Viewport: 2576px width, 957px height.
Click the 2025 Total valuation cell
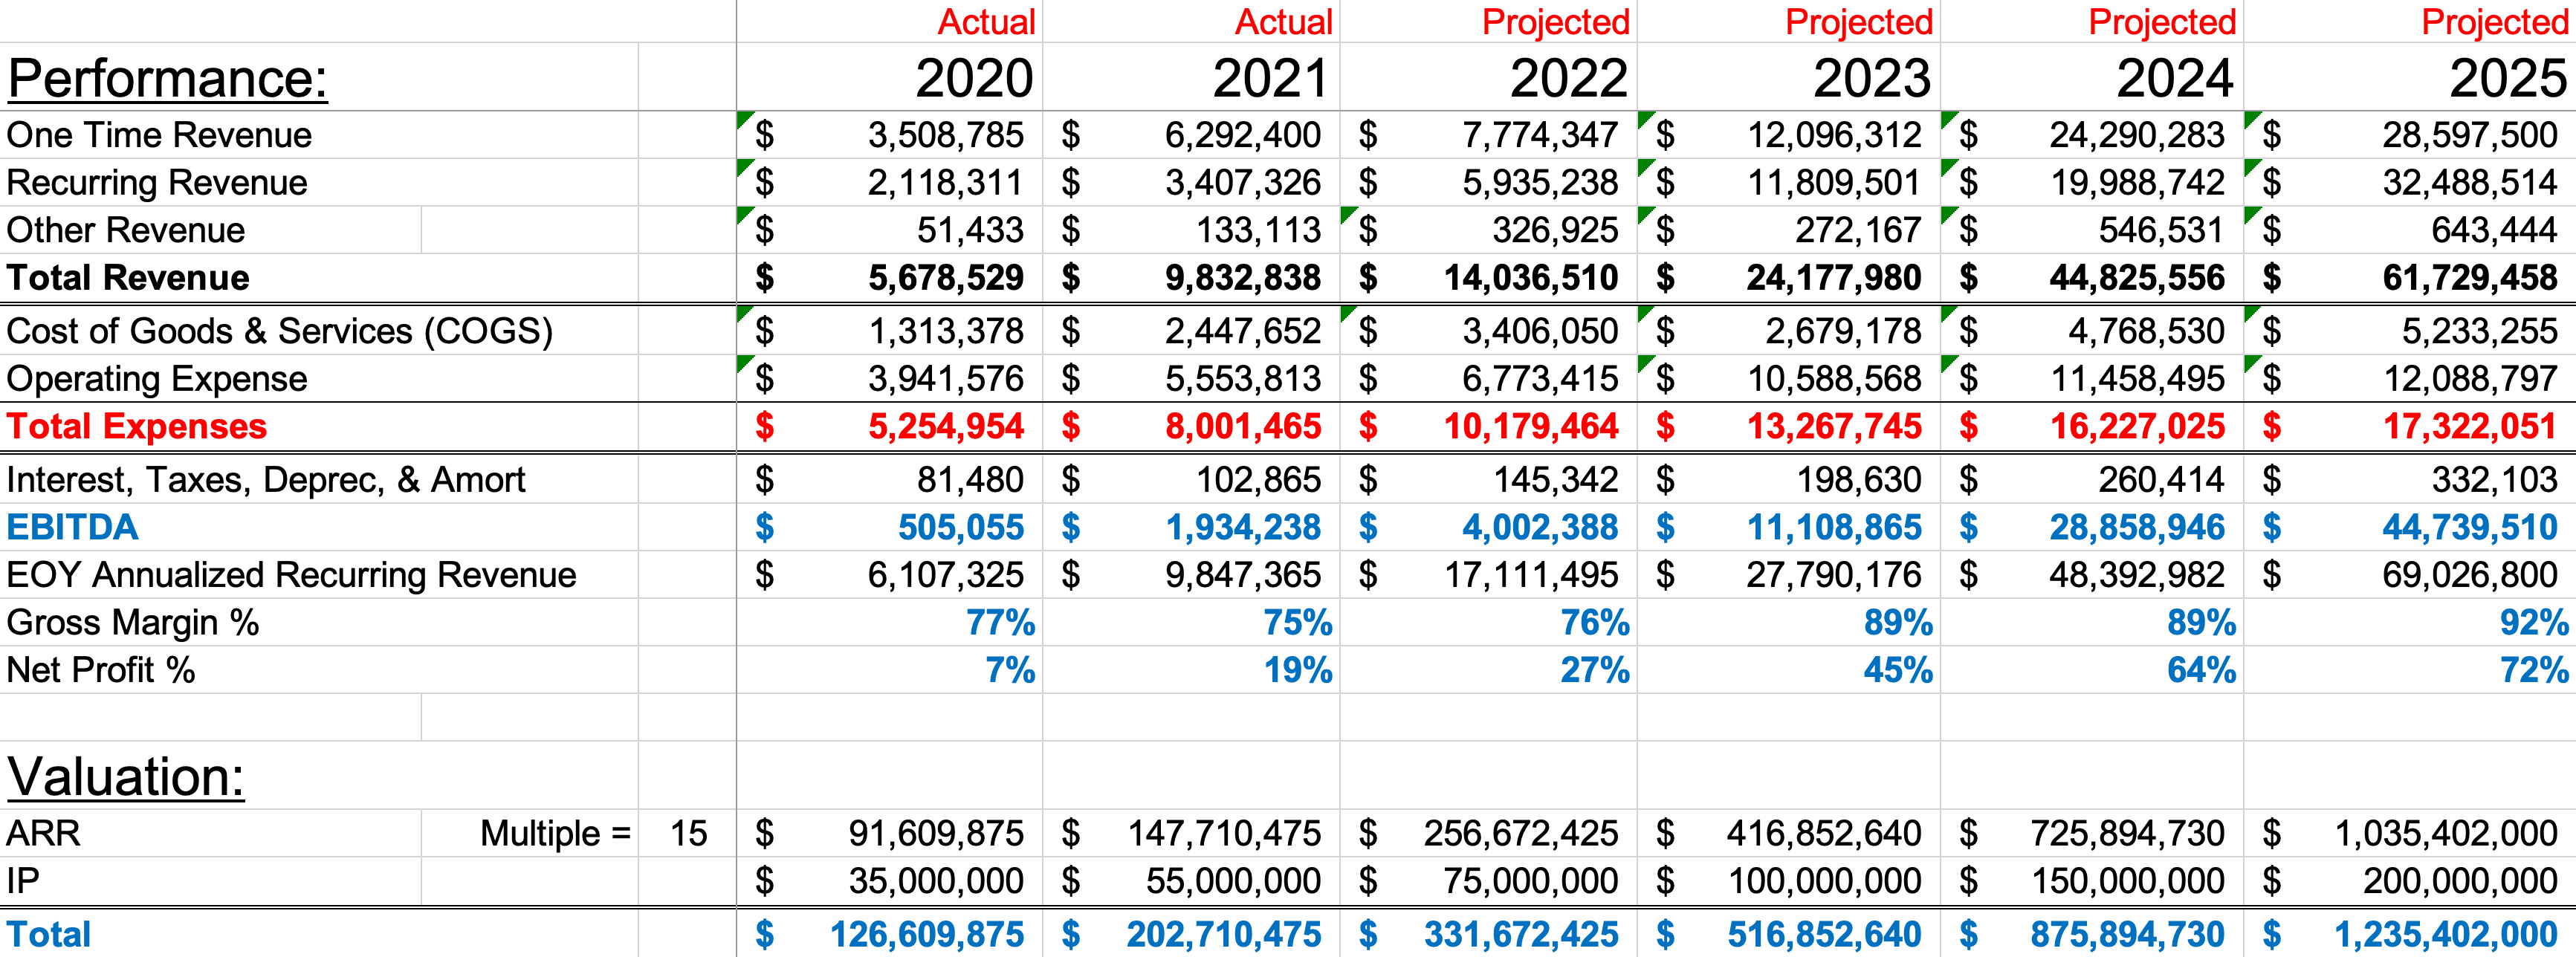coord(2444,934)
